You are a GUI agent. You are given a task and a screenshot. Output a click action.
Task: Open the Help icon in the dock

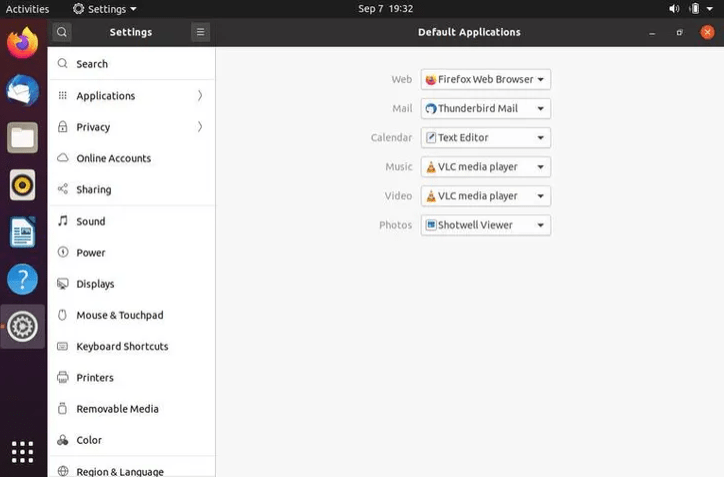click(22, 279)
